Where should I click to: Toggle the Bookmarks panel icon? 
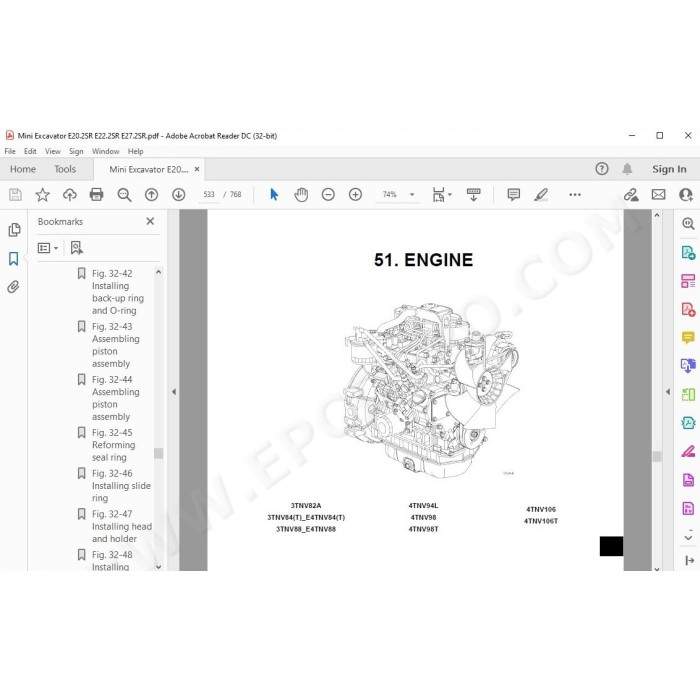(x=14, y=258)
